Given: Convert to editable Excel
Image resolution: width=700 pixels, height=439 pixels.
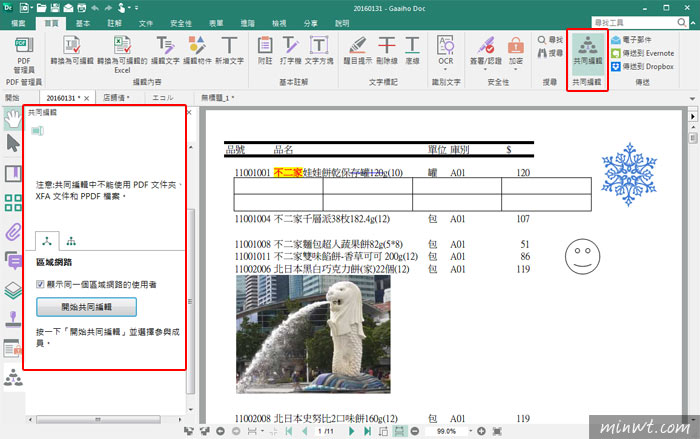Looking at the screenshot, I should click(x=122, y=54).
